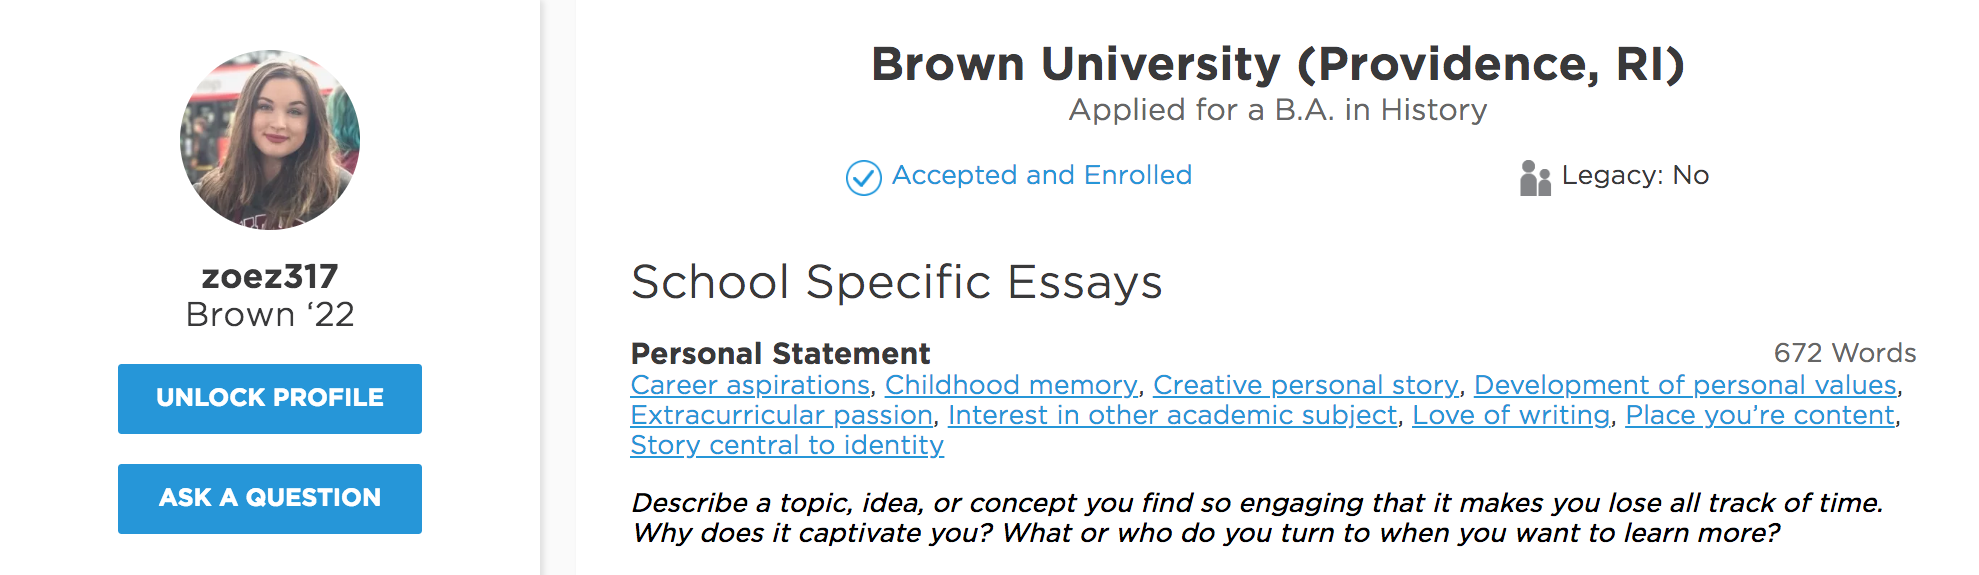
Task: Click the Accepted and Enrolled checkmark icon
Action: pos(863,178)
